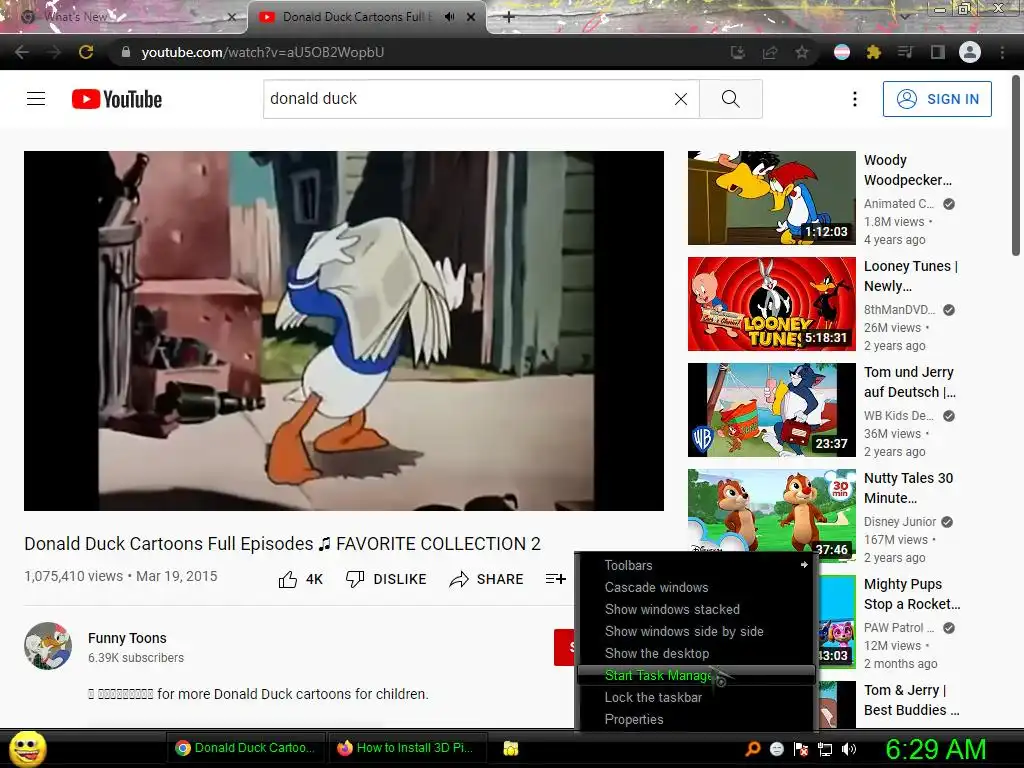Open the Looney Tunes video title
Image resolution: width=1024 pixels, height=768 pixels.
pyautogui.click(x=911, y=276)
